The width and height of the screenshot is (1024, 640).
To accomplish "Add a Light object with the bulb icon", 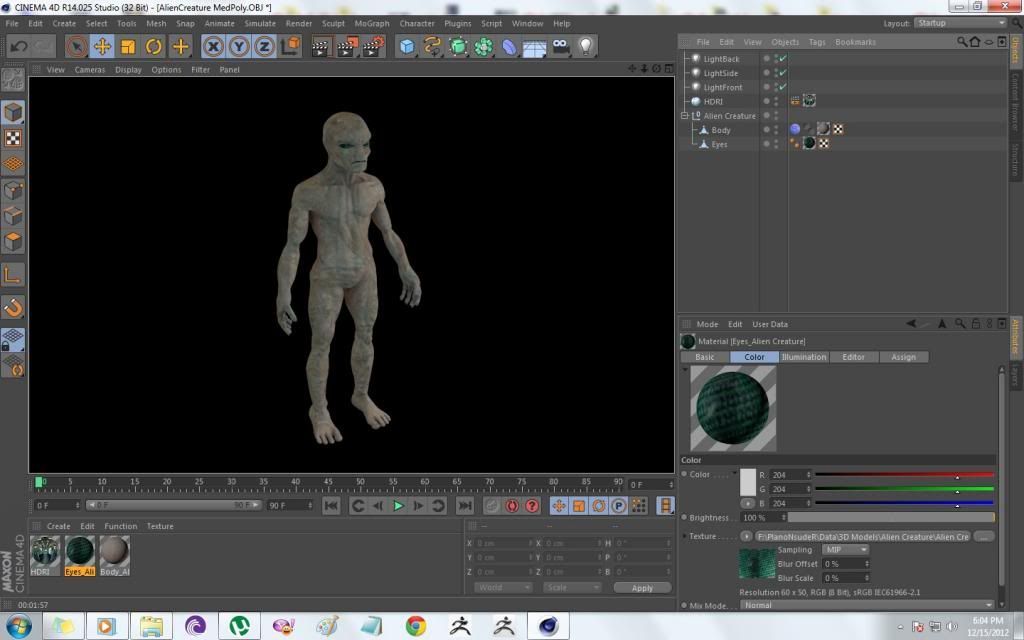I will pyautogui.click(x=586, y=46).
